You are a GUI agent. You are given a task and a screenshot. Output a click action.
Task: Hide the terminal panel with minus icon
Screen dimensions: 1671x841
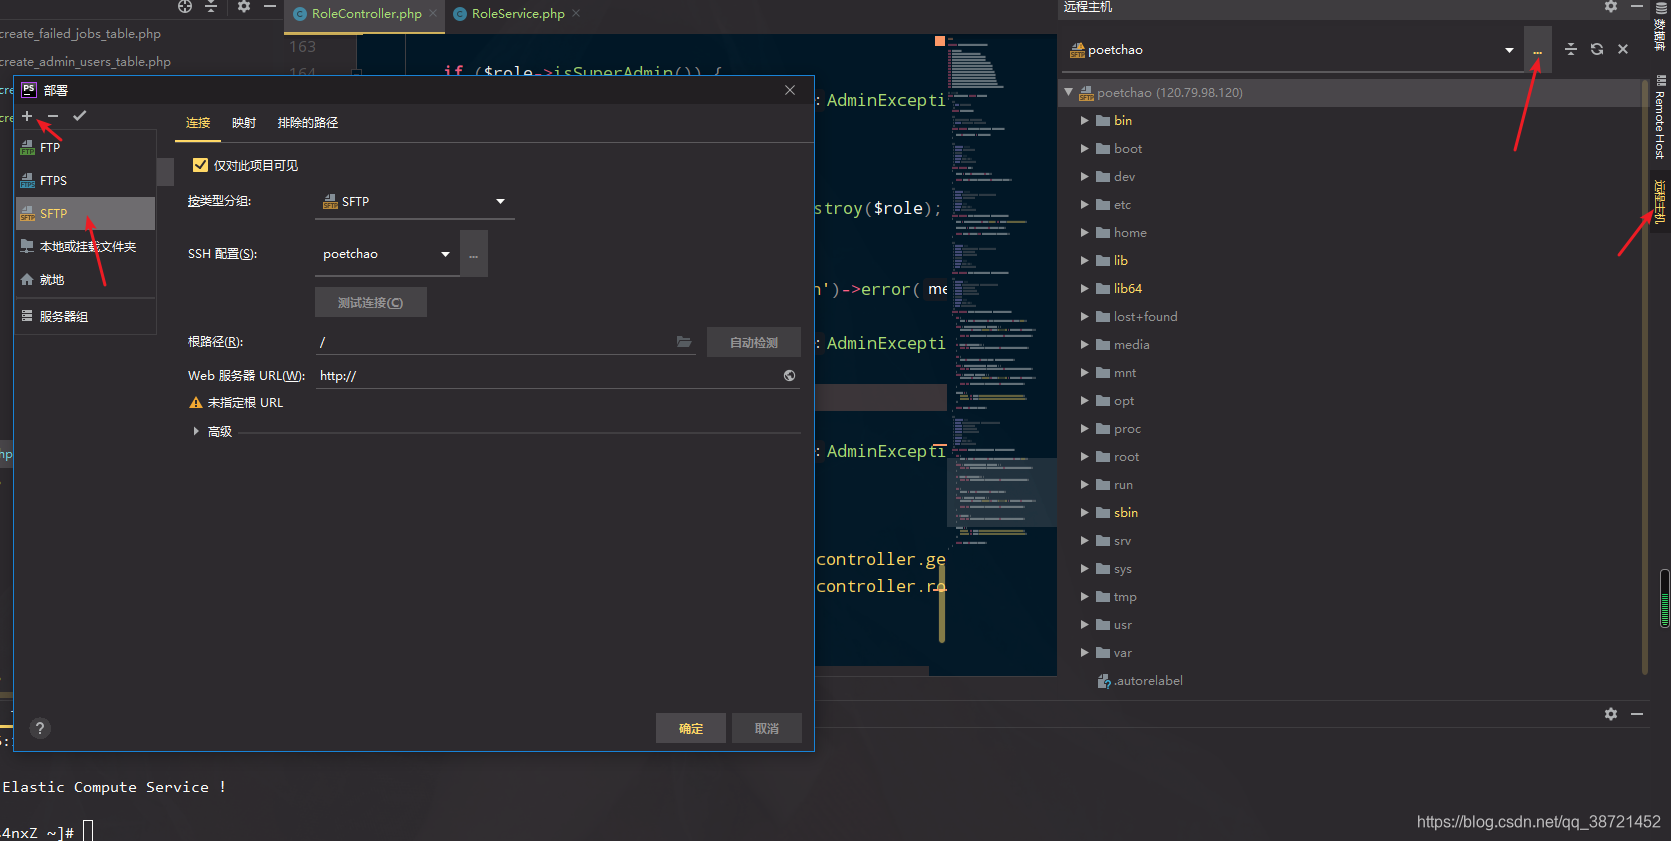coord(1637,714)
